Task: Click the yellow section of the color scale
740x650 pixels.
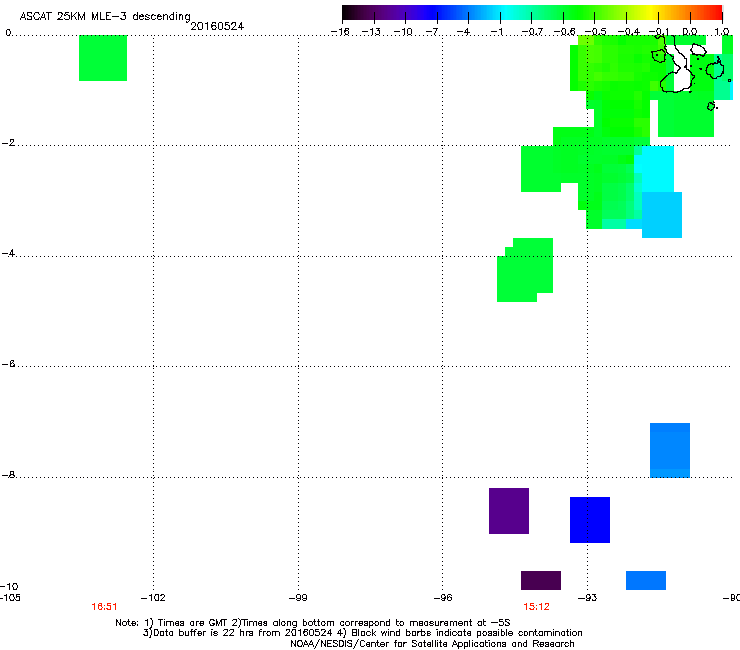Action: (x=650, y=13)
